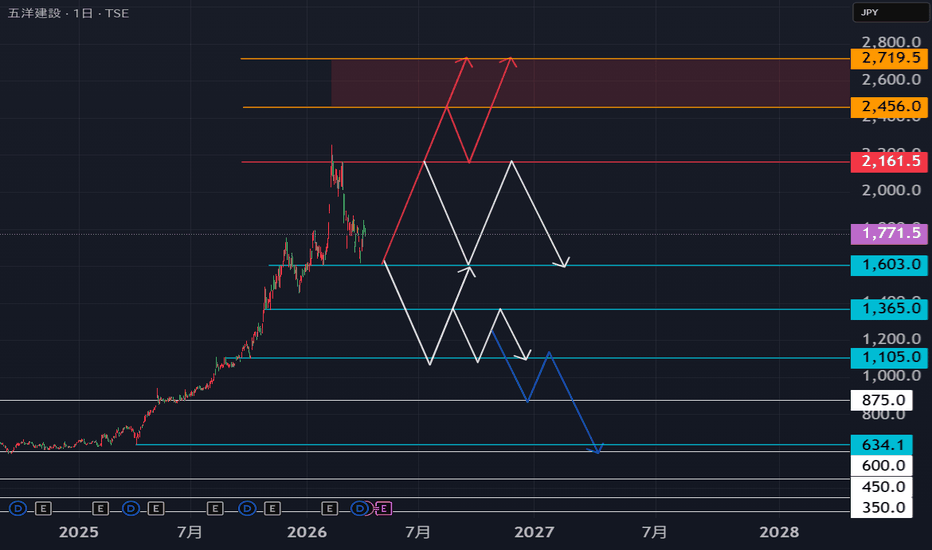Click the cyan 1,365.0 price label
The width and height of the screenshot is (932, 550).
pos(889,309)
